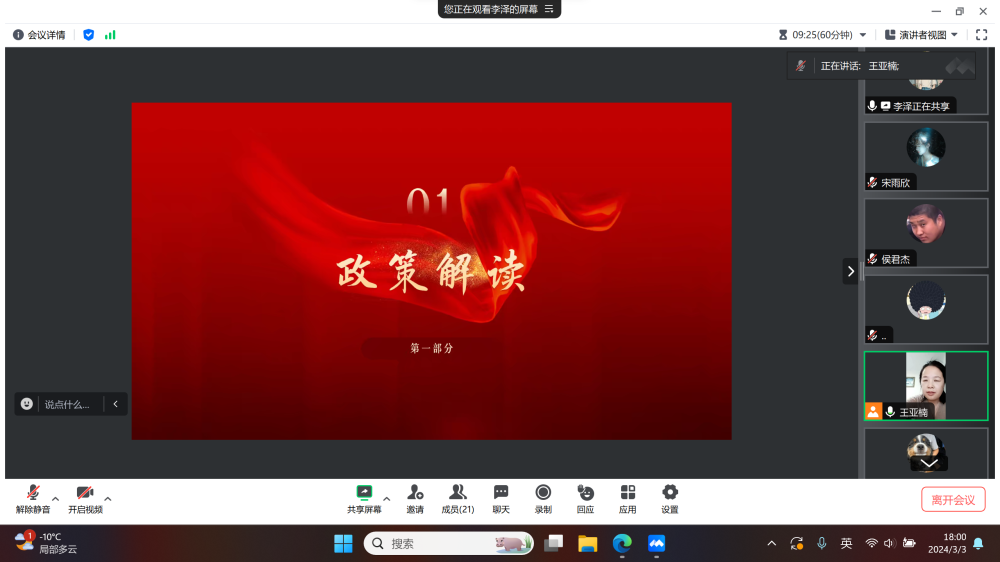Select 侯君杰 participant thumbnail
Image resolution: width=1000 pixels, height=562 pixels.
[x=926, y=233]
